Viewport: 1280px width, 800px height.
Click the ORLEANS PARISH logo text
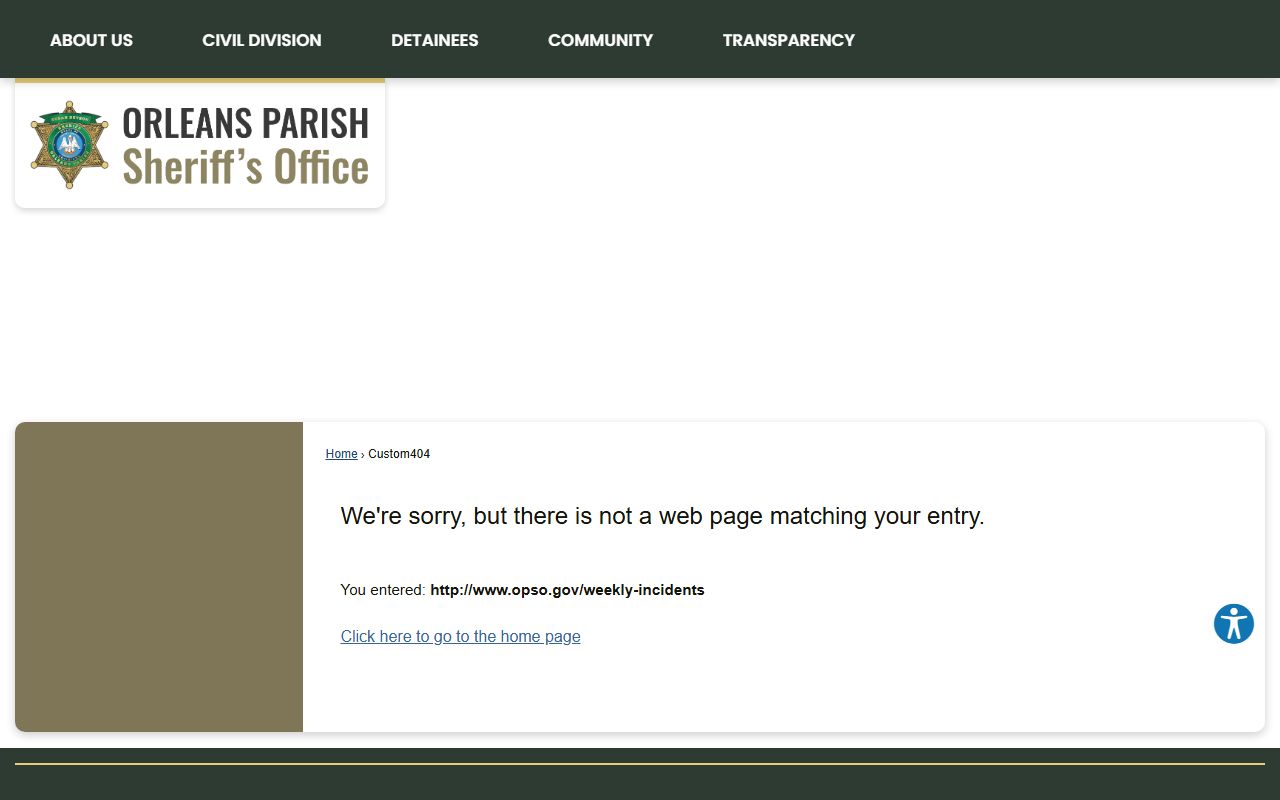[245, 123]
